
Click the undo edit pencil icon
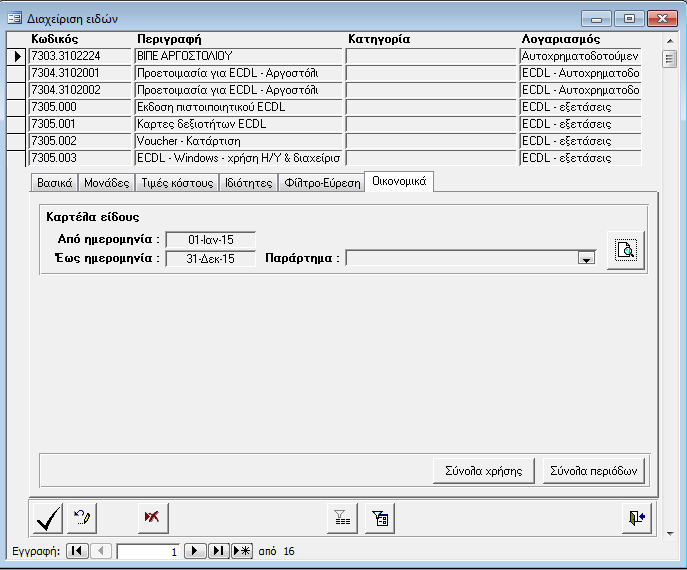(x=83, y=517)
